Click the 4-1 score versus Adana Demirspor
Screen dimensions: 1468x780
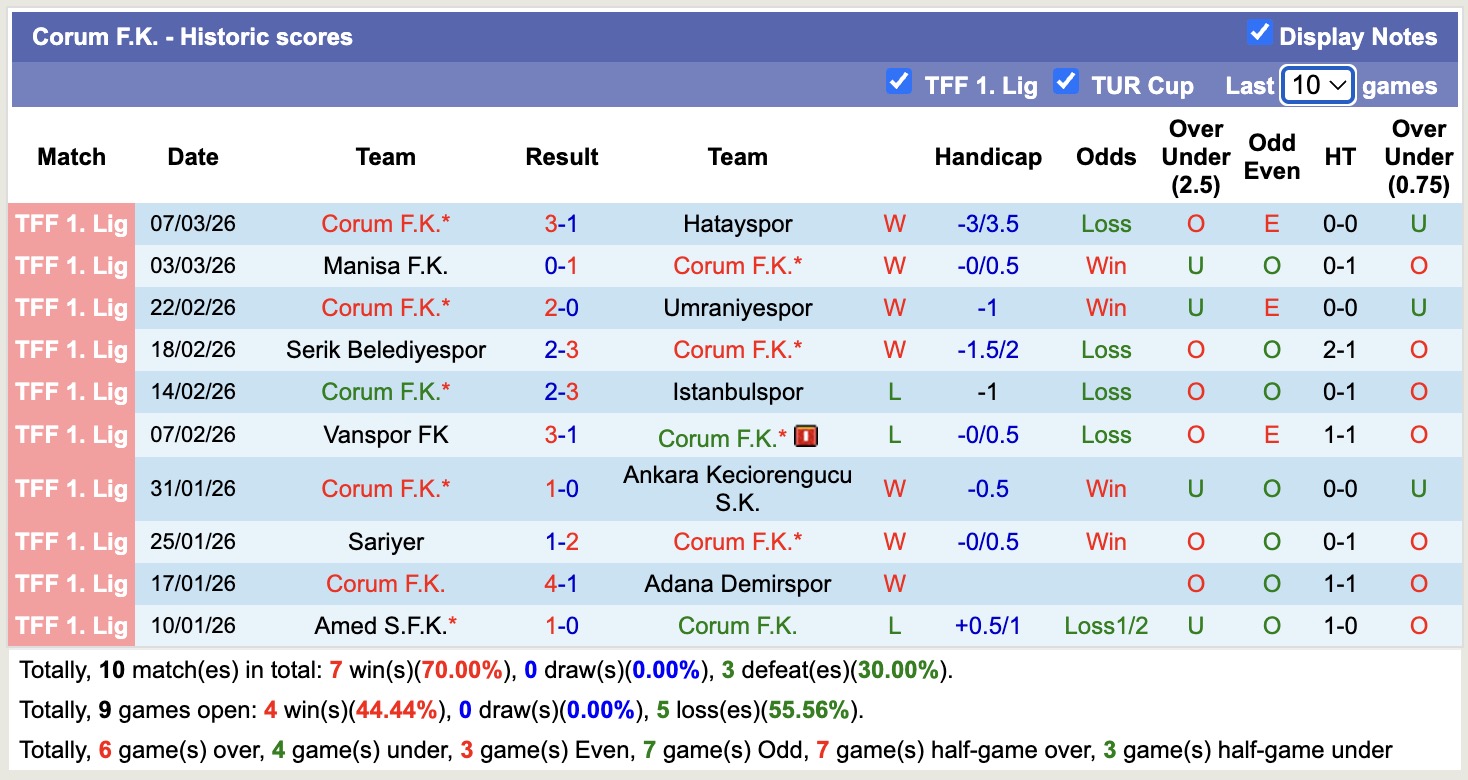point(561,584)
